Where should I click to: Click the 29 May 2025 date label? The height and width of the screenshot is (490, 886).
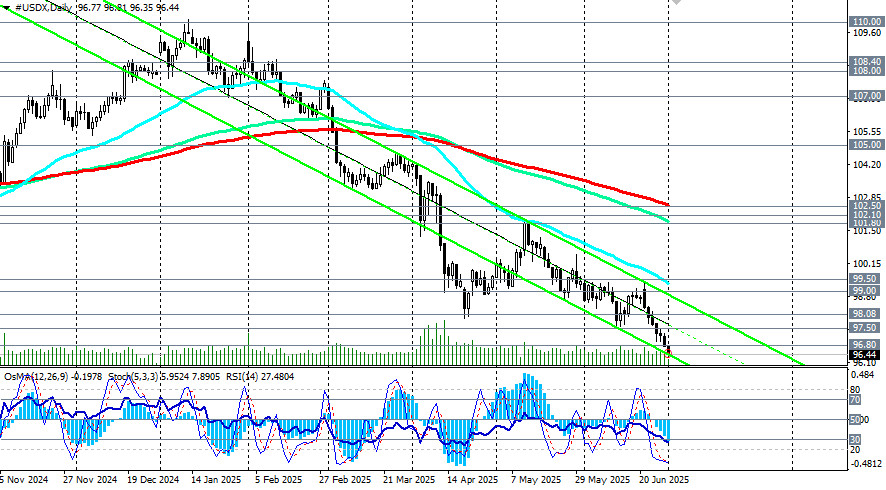(601, 480)
